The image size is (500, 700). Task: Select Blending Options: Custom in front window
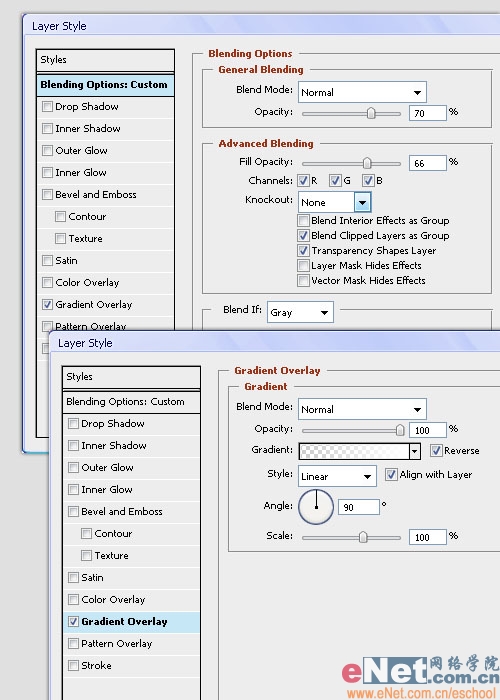click(131, 402)
